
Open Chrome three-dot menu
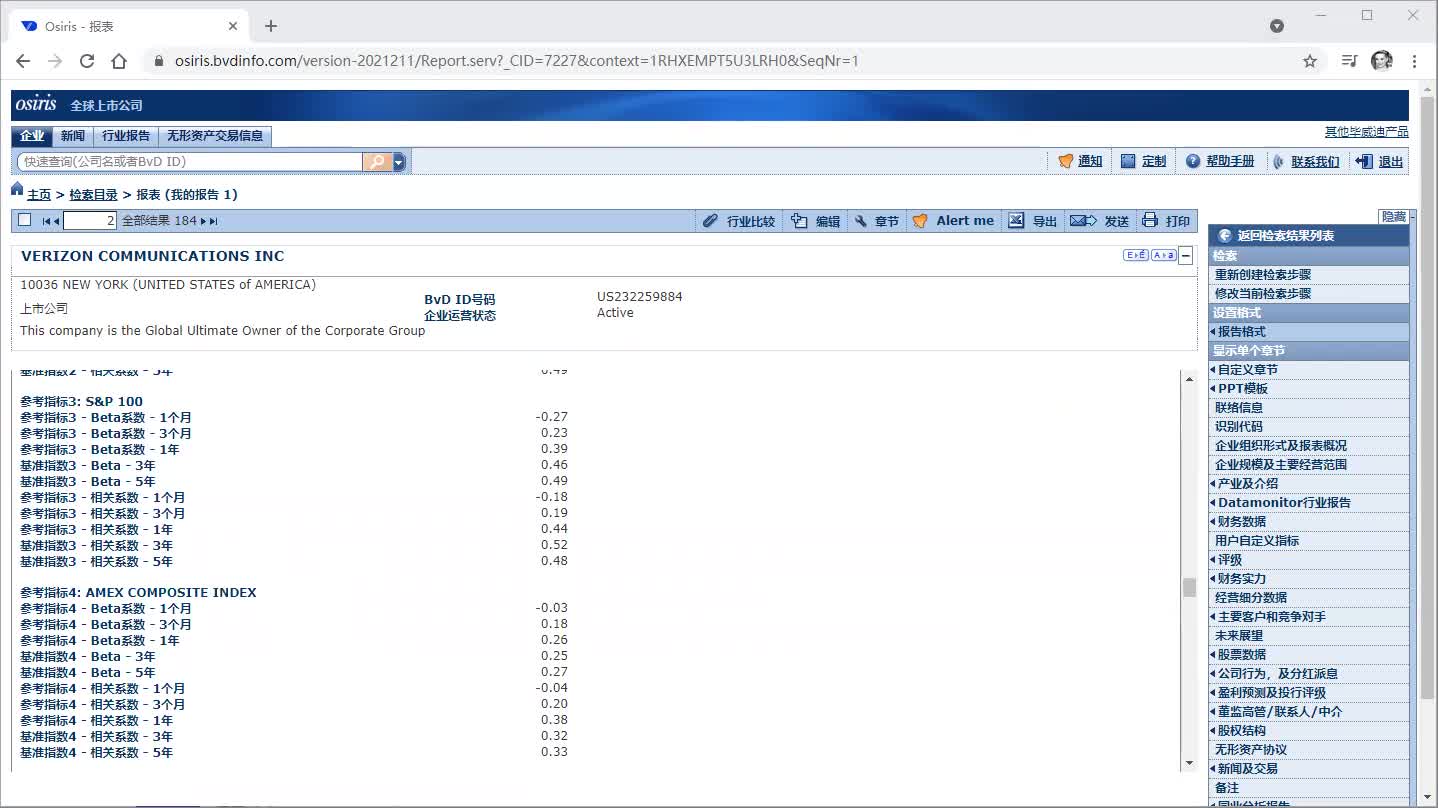click(x=1414, y=61)
